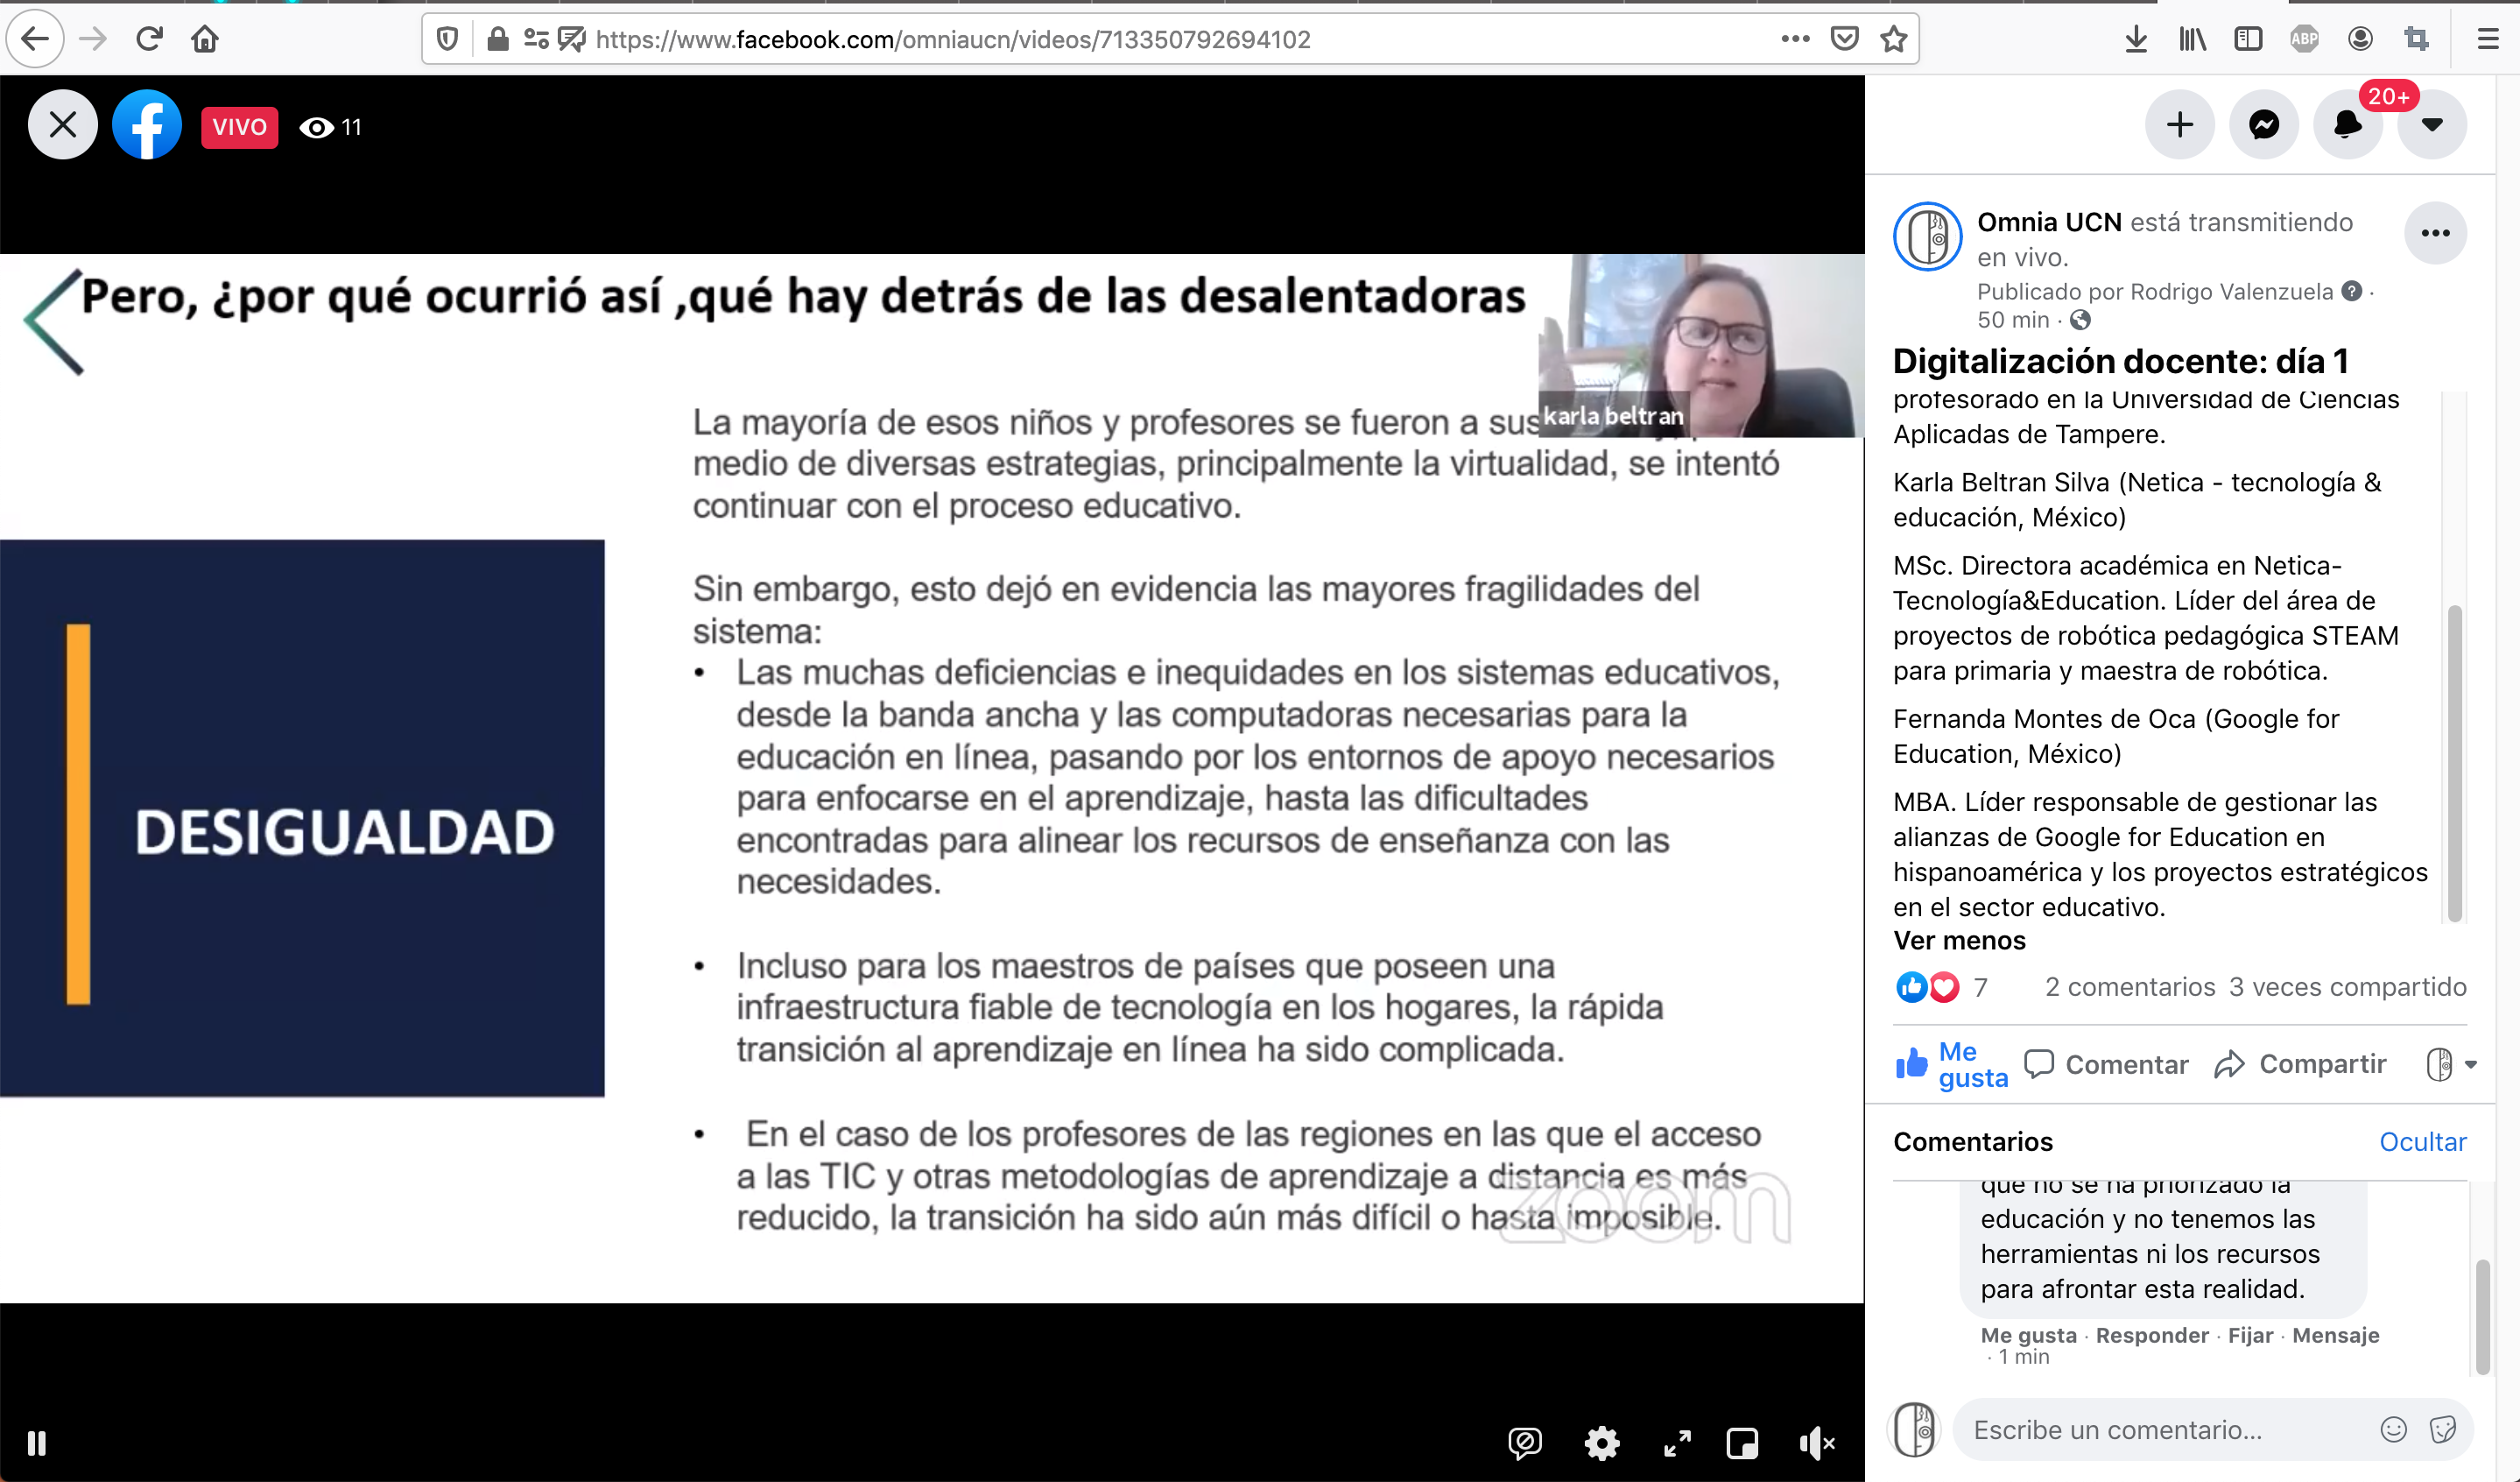Click the Facebook logo icon

click(x=147, y=125)
